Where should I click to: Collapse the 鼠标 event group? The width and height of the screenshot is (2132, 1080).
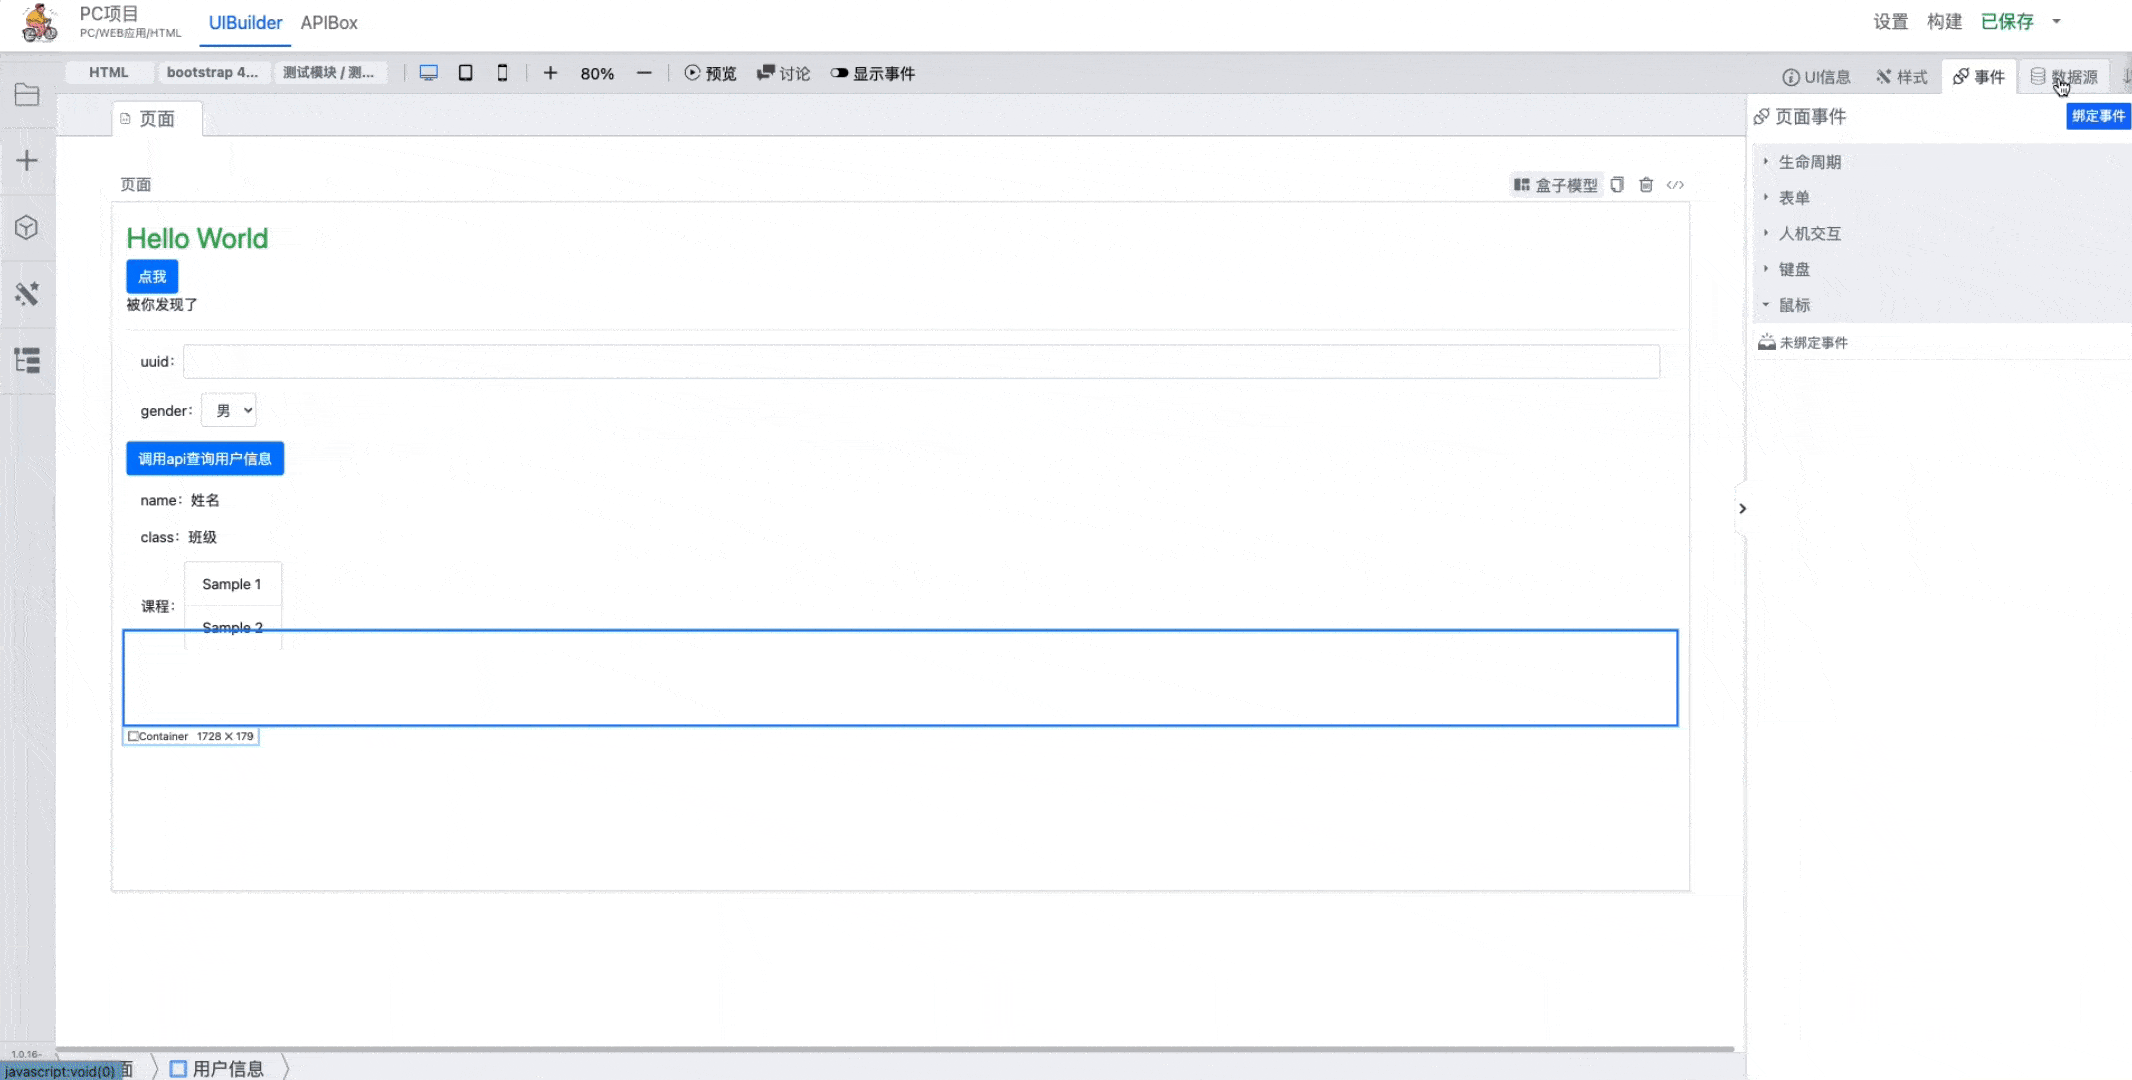[x=1794, y=305]
